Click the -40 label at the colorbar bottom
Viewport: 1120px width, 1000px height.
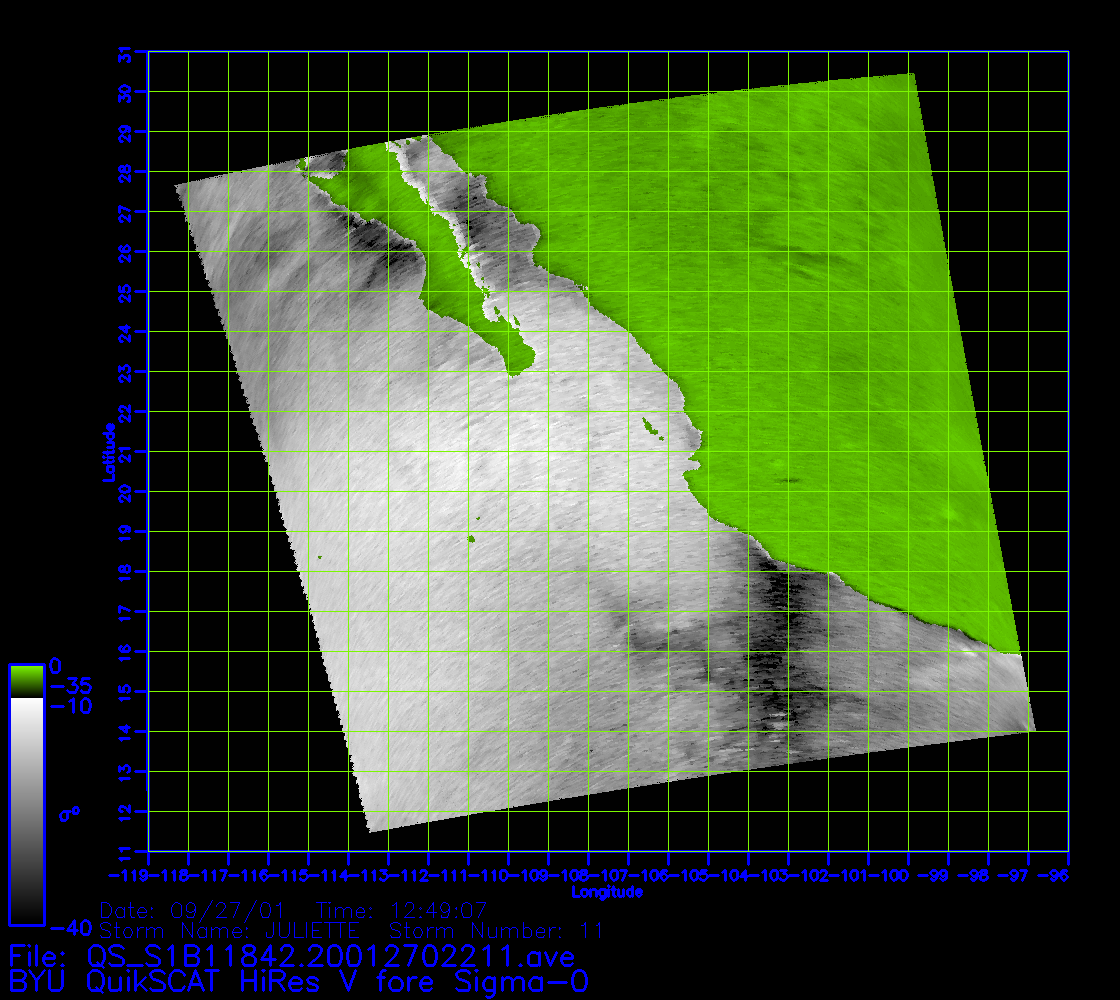pyautogui.click(x=68, y=925)
